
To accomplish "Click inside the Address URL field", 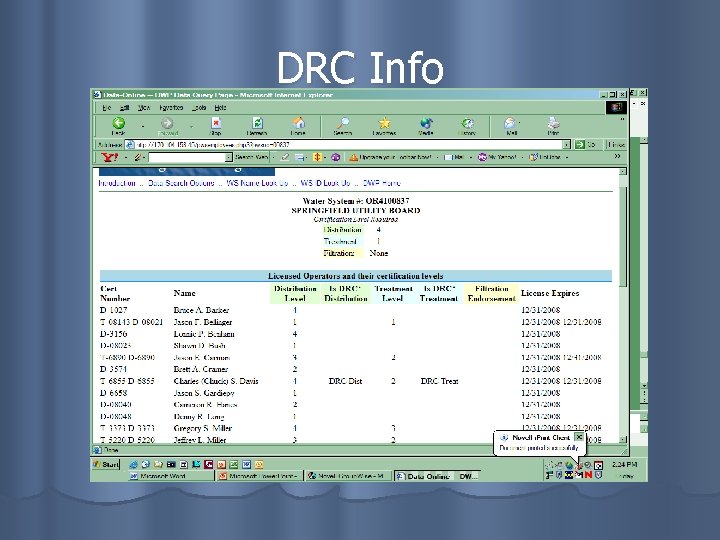I will (x=348, y=145).
